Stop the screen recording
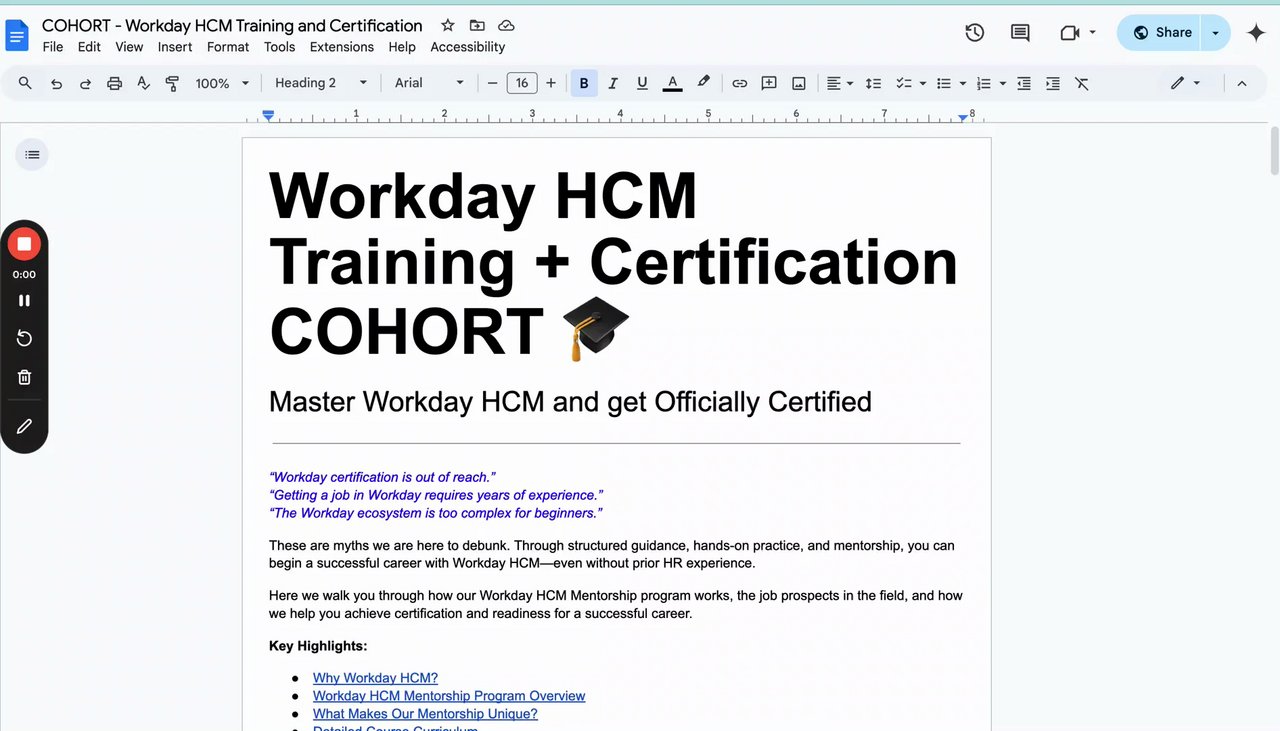This screenshot has width=1280, height=731. click(x=24, y=244)
